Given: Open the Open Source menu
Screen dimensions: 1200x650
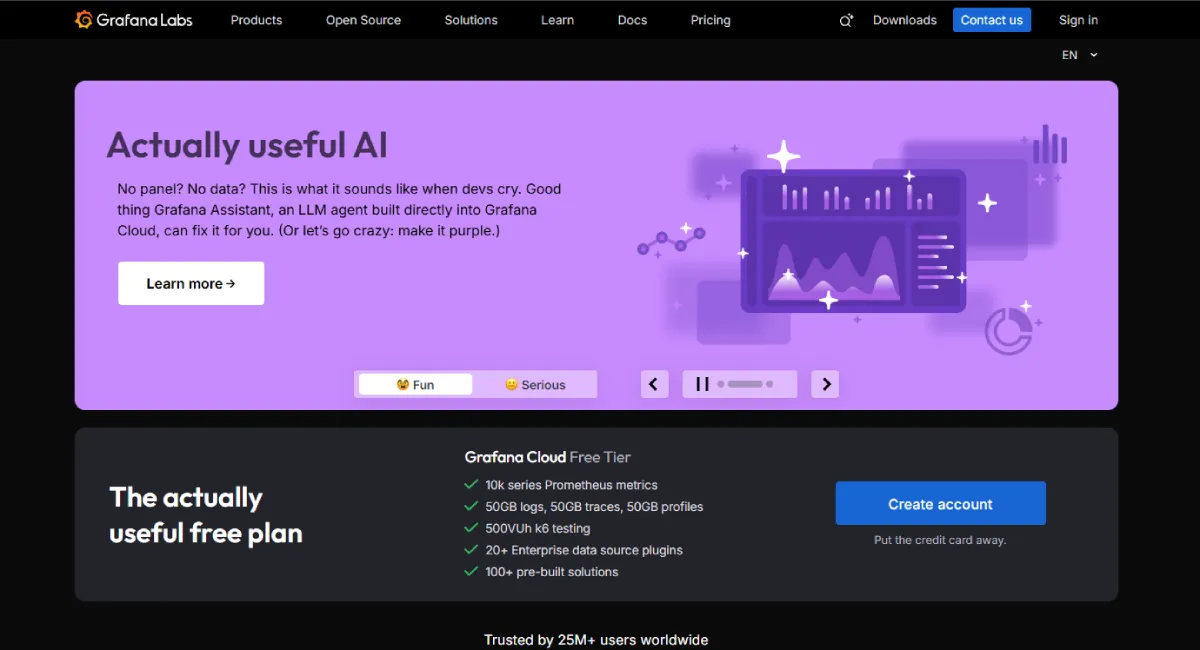Looking at the screenshot, I should tap(363, 20).
